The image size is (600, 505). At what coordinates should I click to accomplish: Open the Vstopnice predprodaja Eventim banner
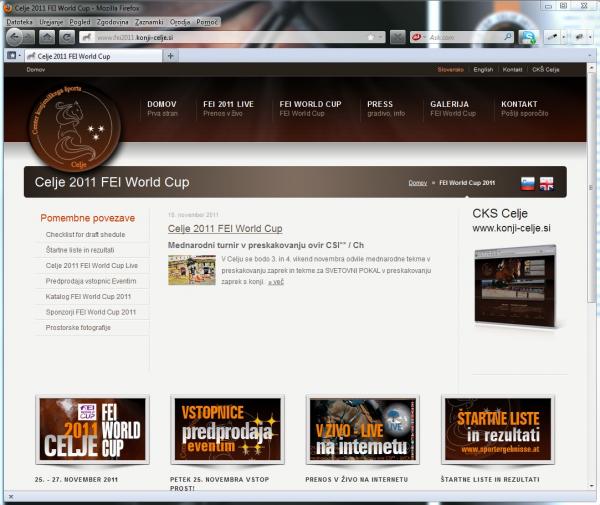[227, 430]
